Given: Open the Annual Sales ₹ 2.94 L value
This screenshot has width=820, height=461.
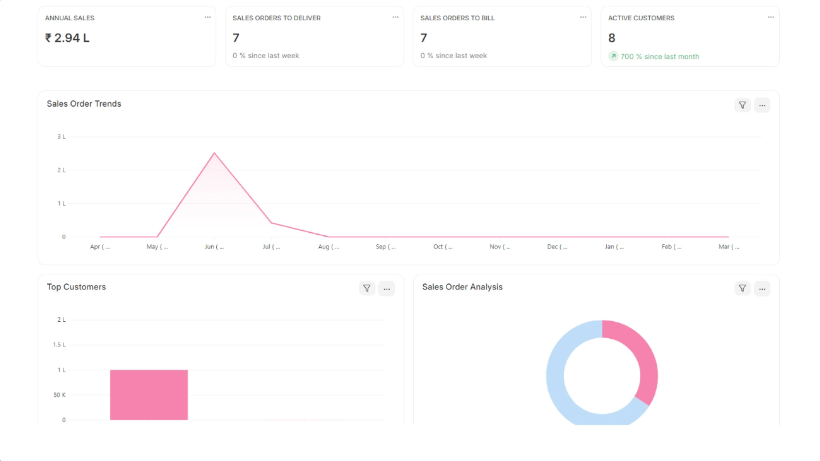Looking at the screenshot, I should coord(67,38).
